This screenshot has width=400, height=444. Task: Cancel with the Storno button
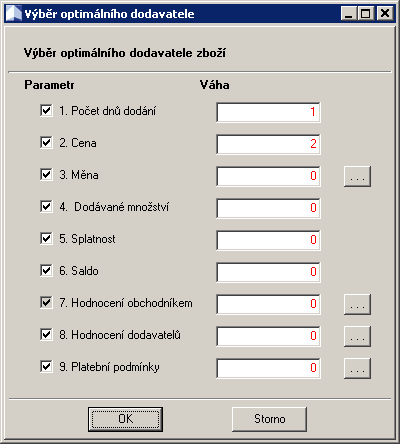click(269, 419)
